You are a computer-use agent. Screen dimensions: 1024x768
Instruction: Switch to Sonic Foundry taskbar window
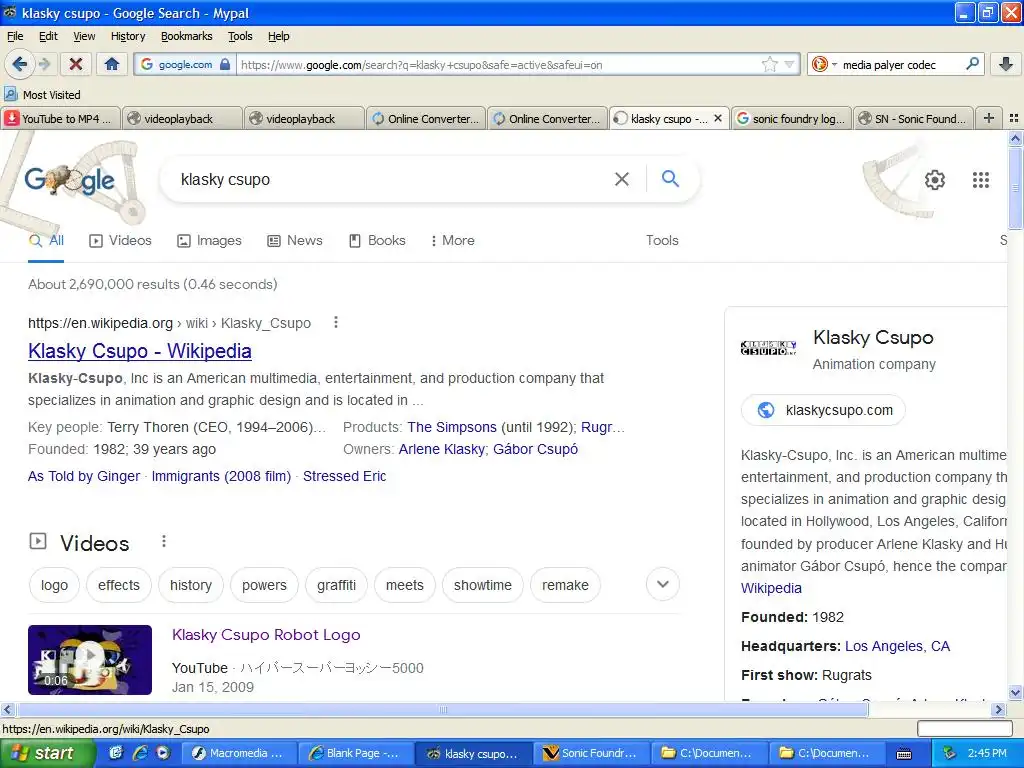point(591,754)
